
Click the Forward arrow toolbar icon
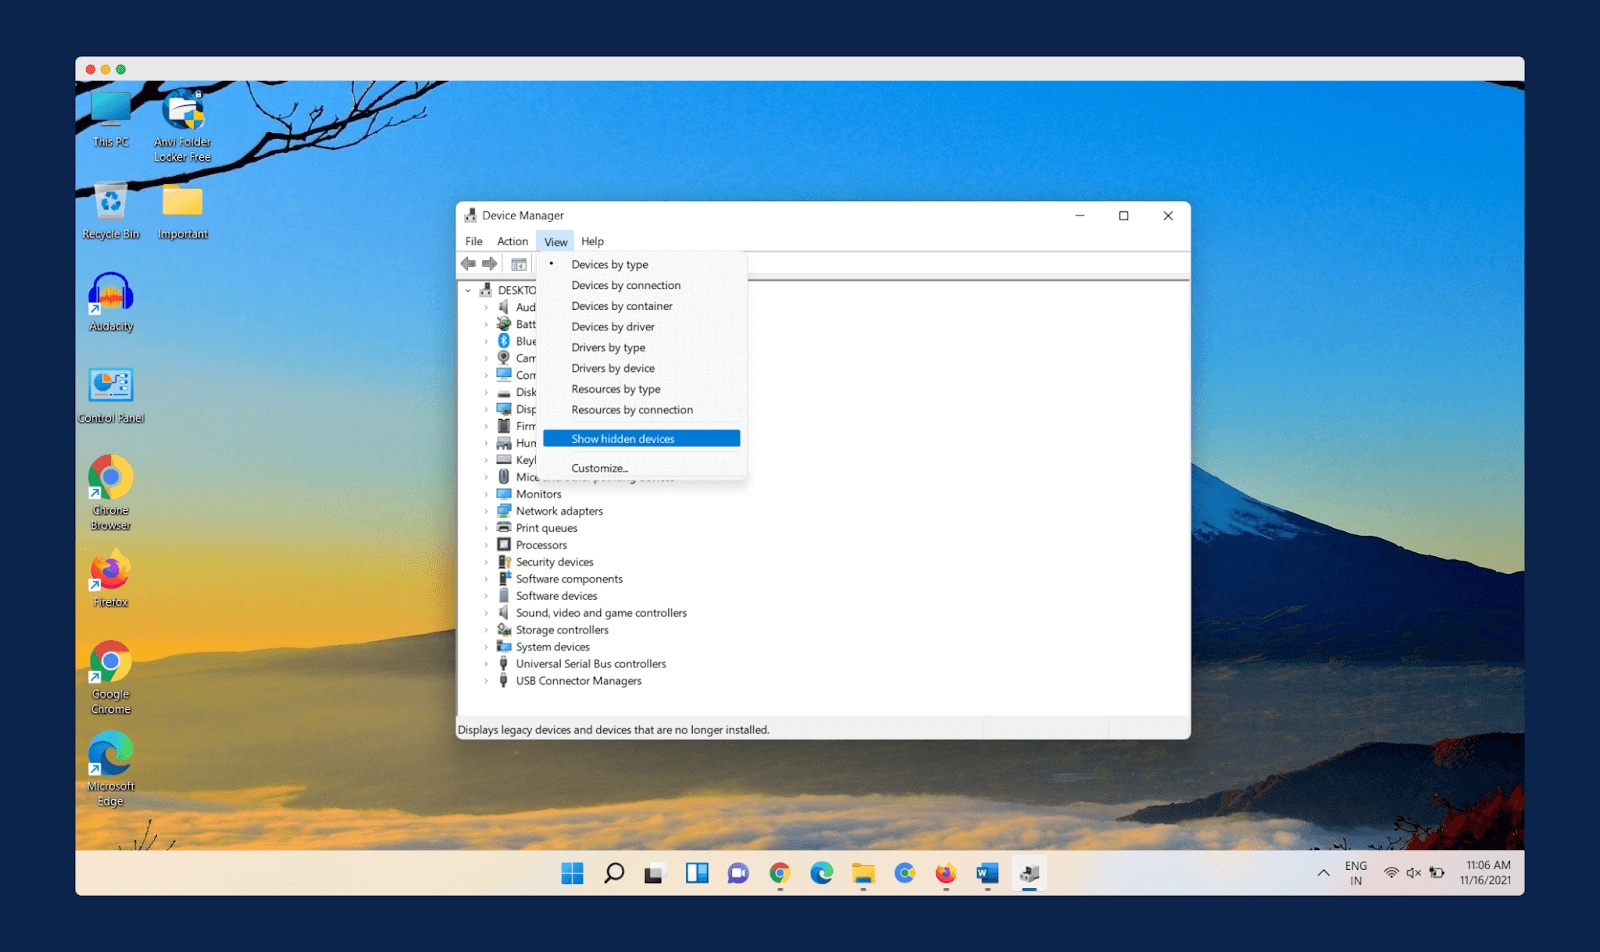tap(489, 264)
